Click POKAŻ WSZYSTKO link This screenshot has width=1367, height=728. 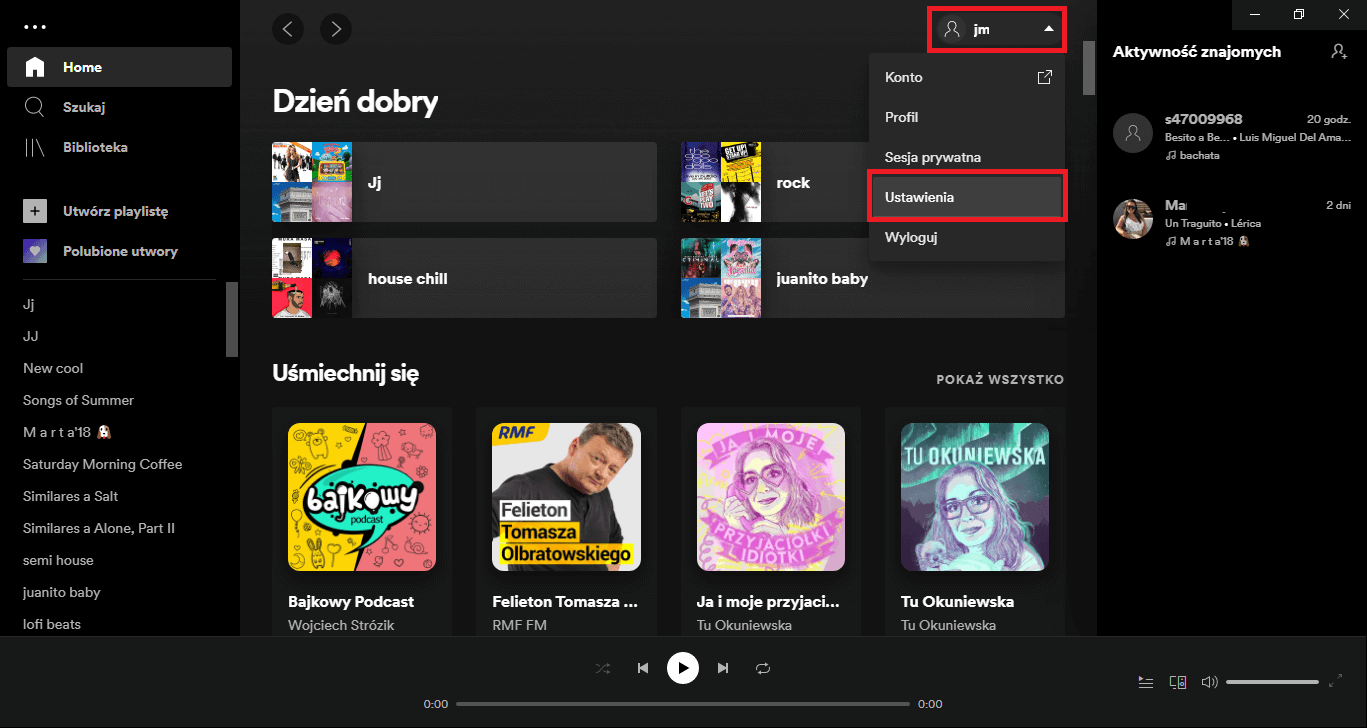1000,380
